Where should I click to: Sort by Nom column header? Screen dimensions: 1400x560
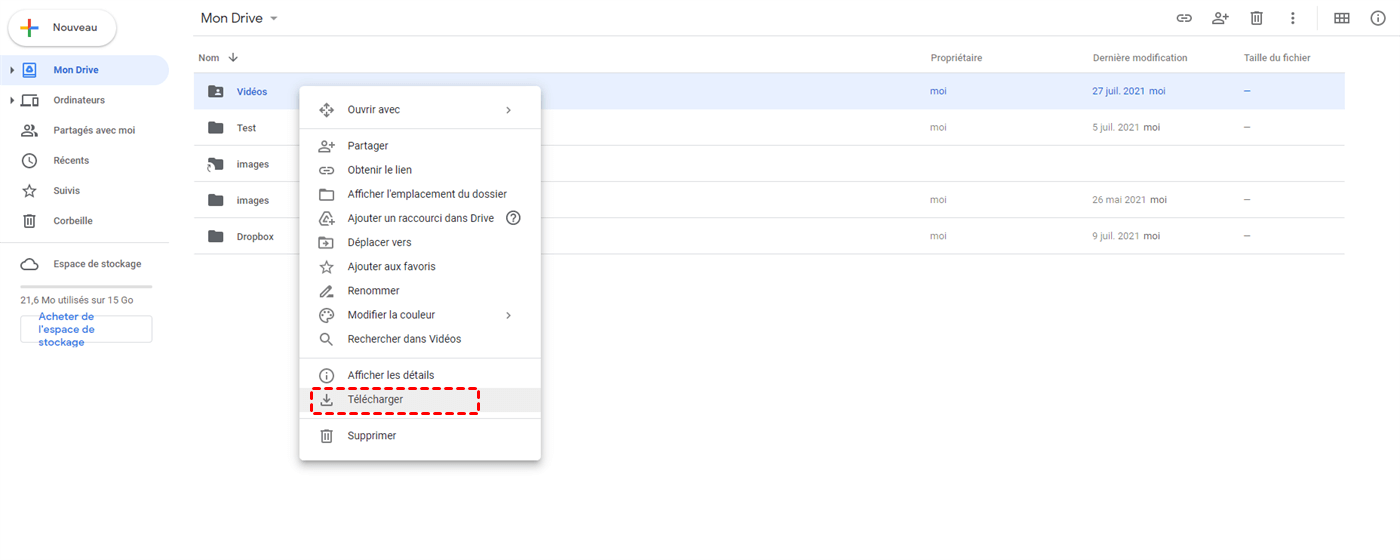[x=209, y=58]
